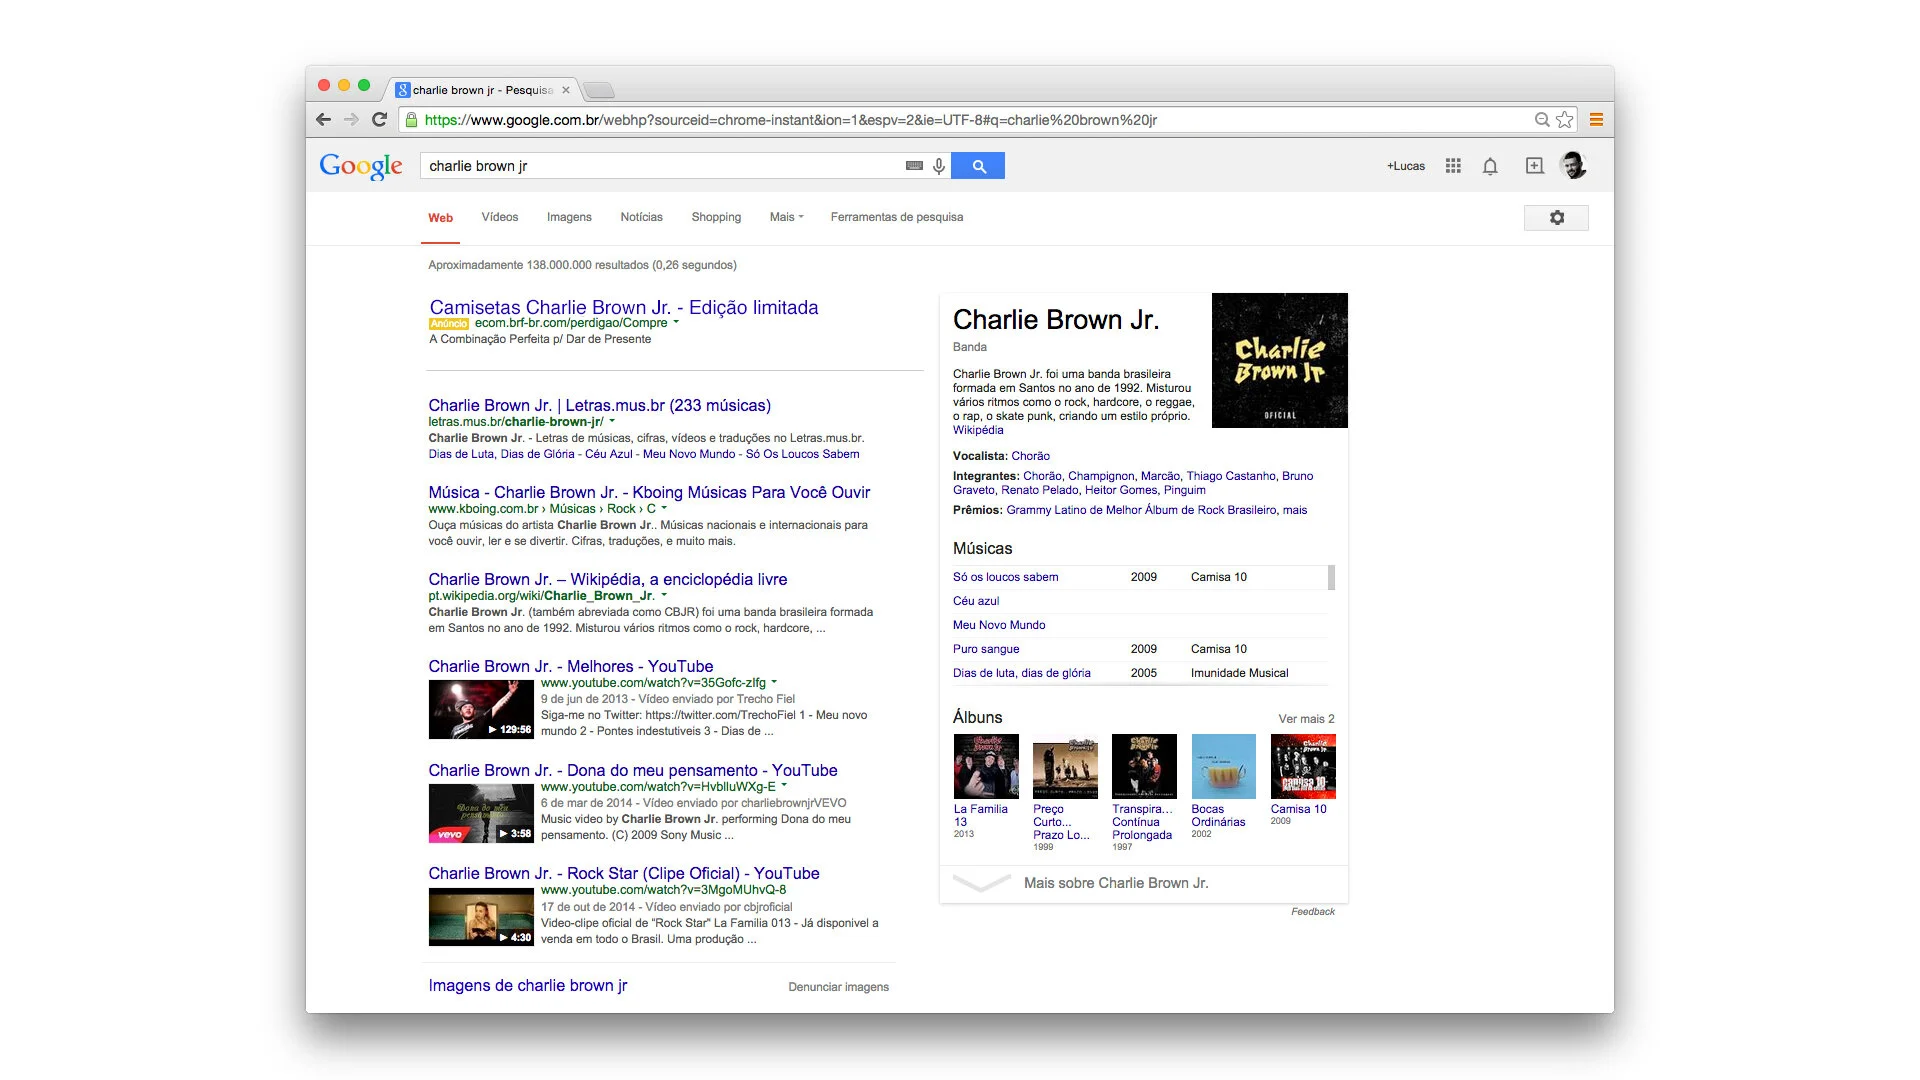Open the Letras.mus.br (233 músicas) result
The image size is (1920, 1080).
599,405
